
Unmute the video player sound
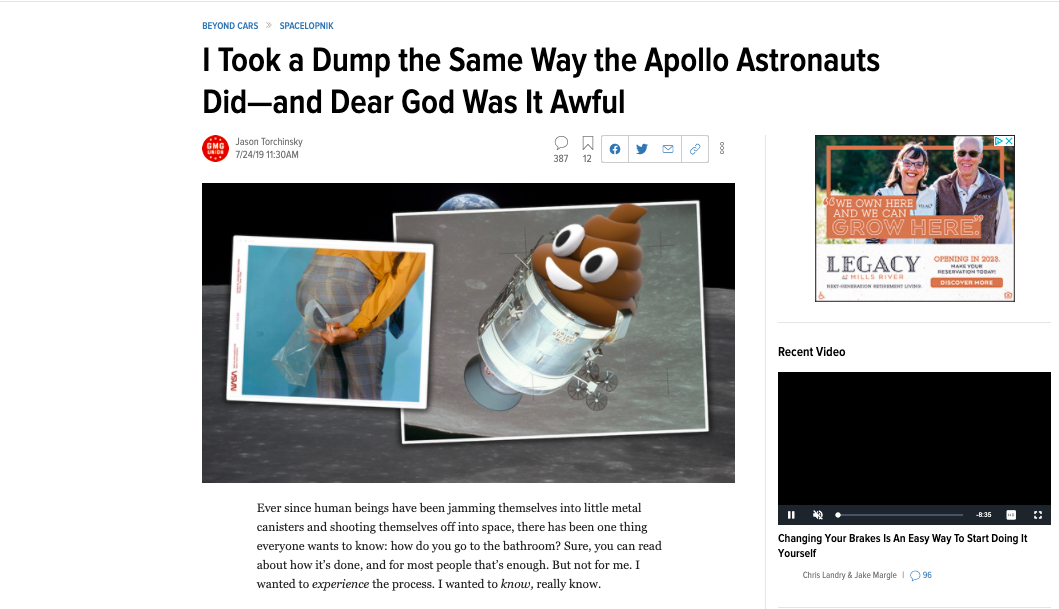pyautogui.click(x=817, y=515)
